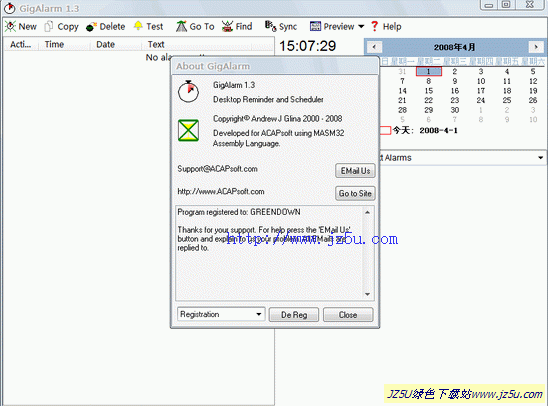This screenshot has width=548, height=406.
Task: Select April 1 in the calendar
Action: click(x=428, y=72)
